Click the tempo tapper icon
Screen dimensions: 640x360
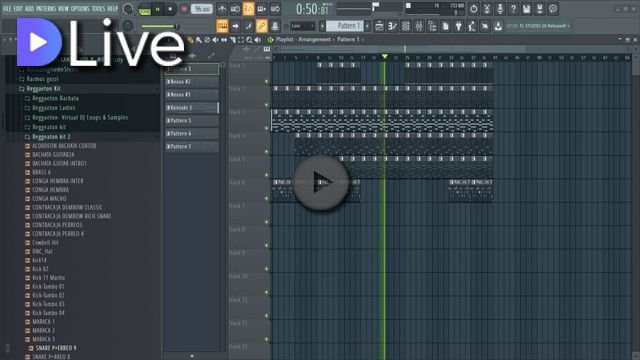tap(471, 26)
